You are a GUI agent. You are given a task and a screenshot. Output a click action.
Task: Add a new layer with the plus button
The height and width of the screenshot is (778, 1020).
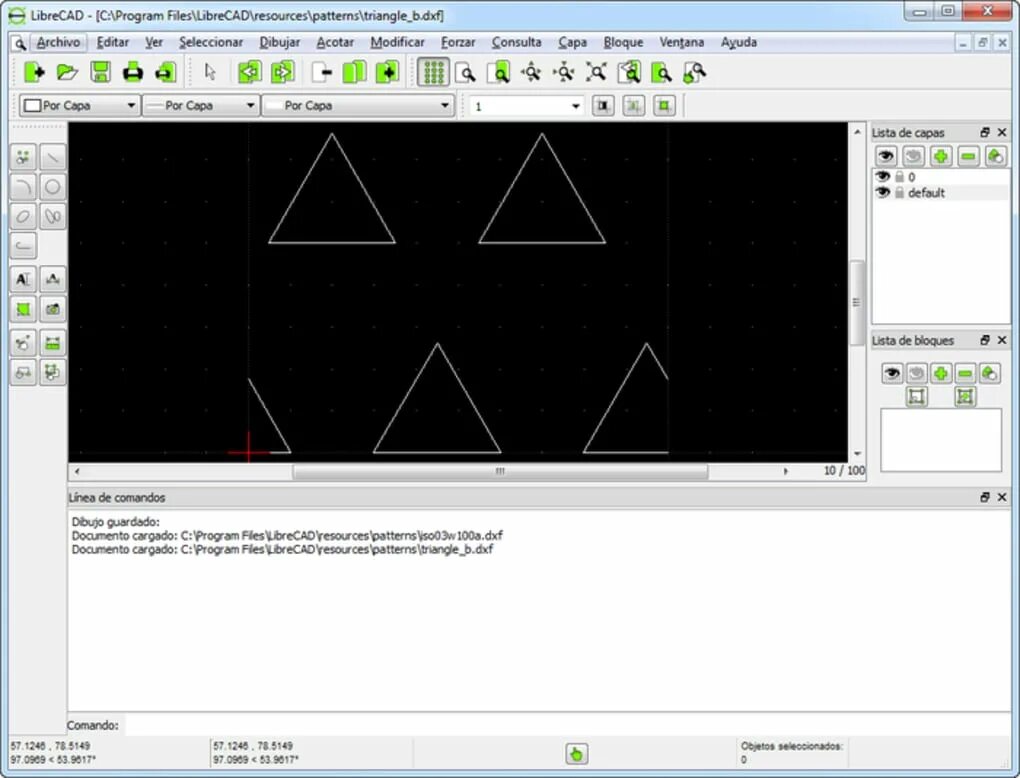pyautogui.click(x=941, y=156)
